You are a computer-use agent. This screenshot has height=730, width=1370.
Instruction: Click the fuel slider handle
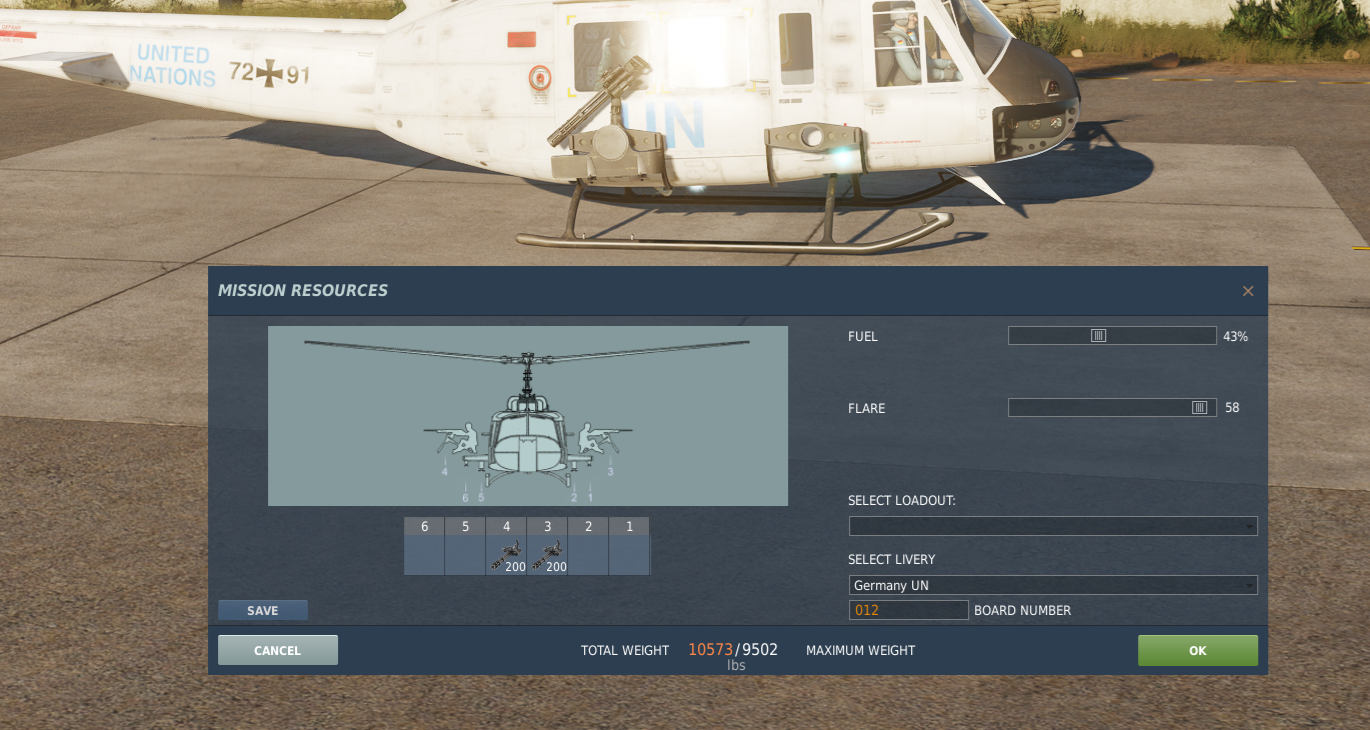pos(1098,336)
